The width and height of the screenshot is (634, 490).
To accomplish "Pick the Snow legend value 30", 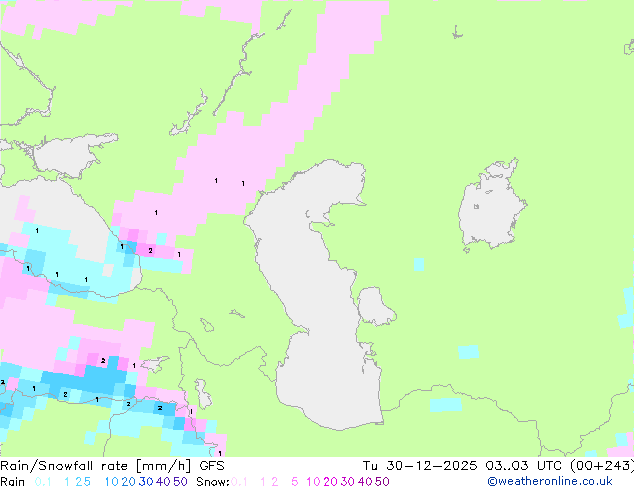I will pyautogui.click(x=348, y=482).
